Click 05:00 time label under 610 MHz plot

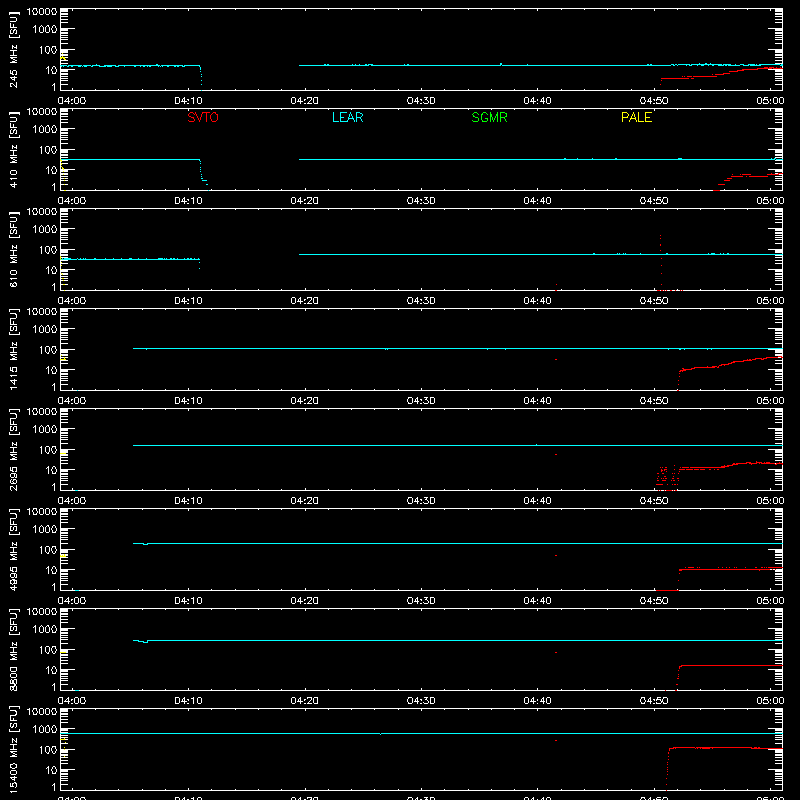pyautogui.click(x=770, y=301)
